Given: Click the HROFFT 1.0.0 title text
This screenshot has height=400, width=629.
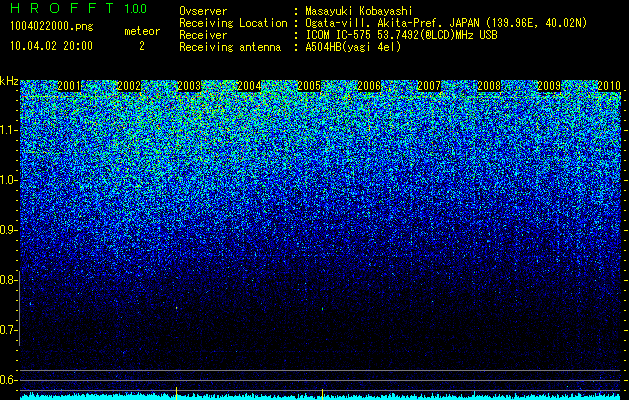Looking at the screenshot, I should tap(78, 8).
